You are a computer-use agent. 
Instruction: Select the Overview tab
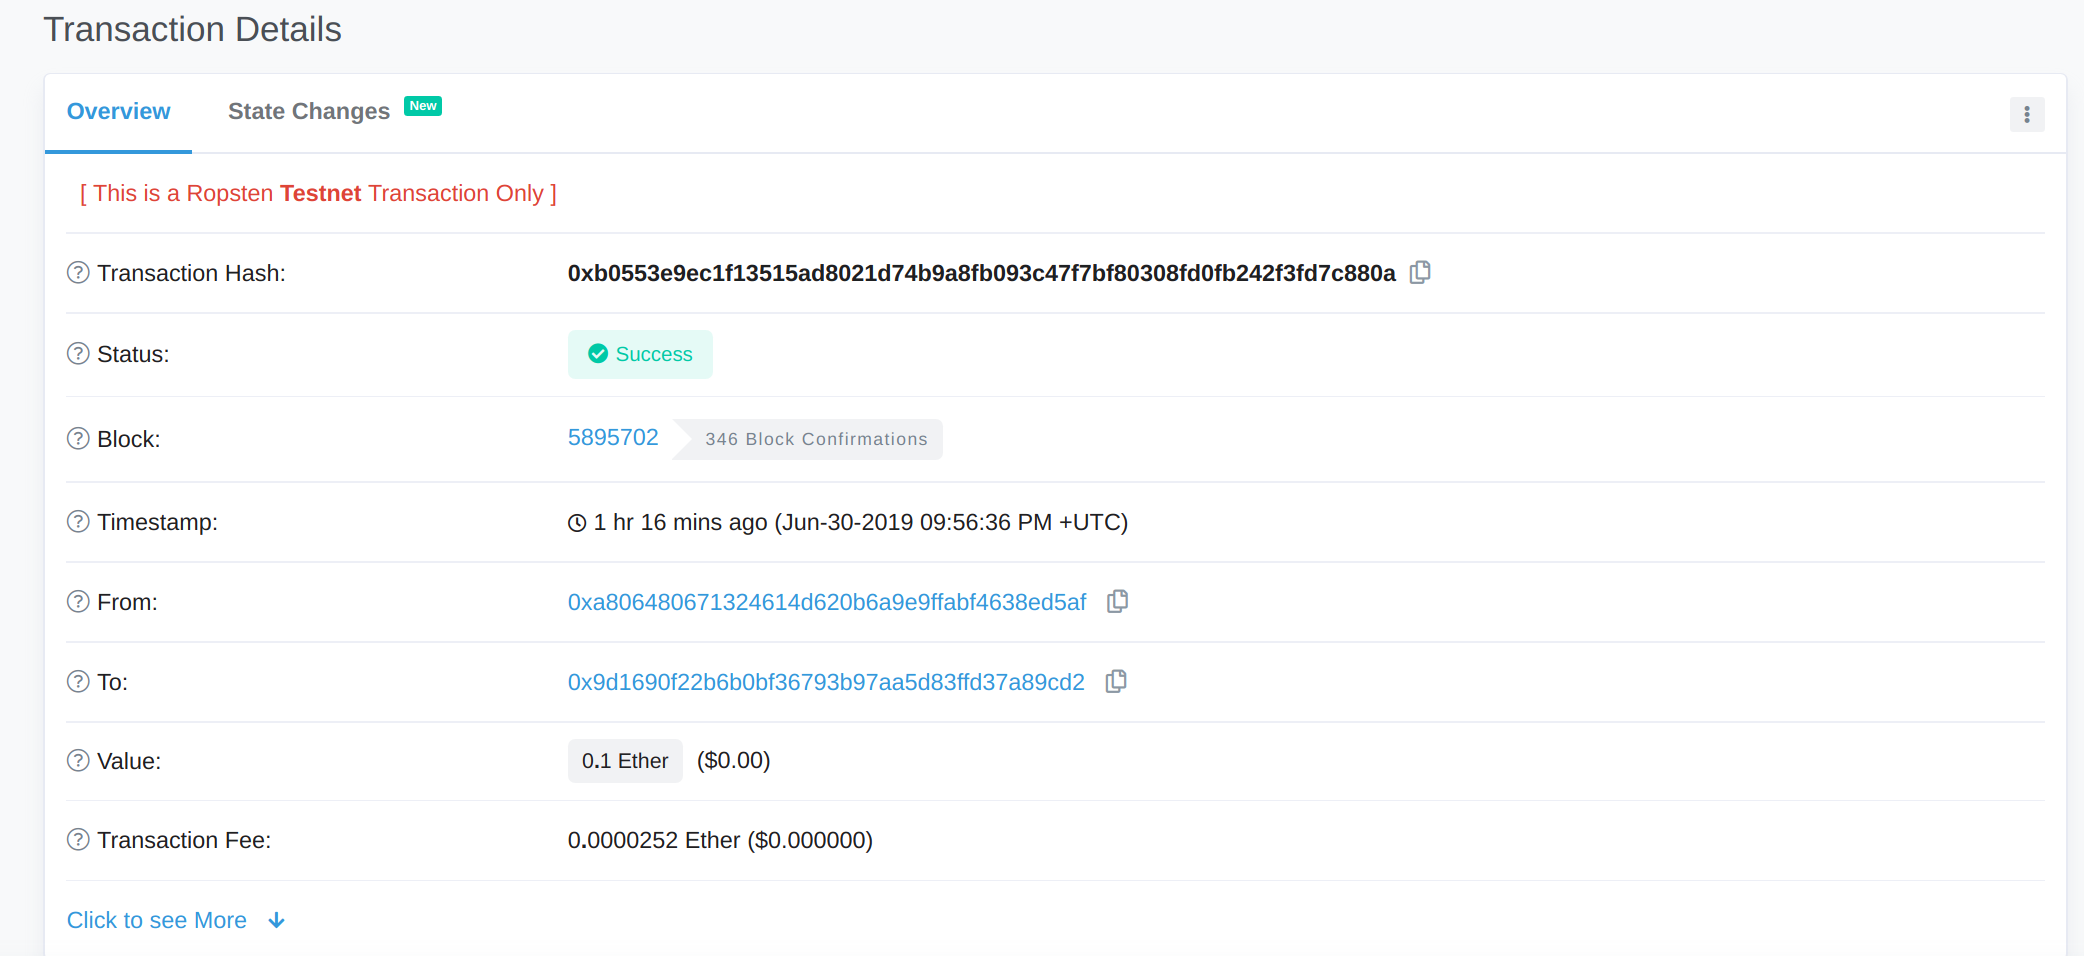(118, 112)
